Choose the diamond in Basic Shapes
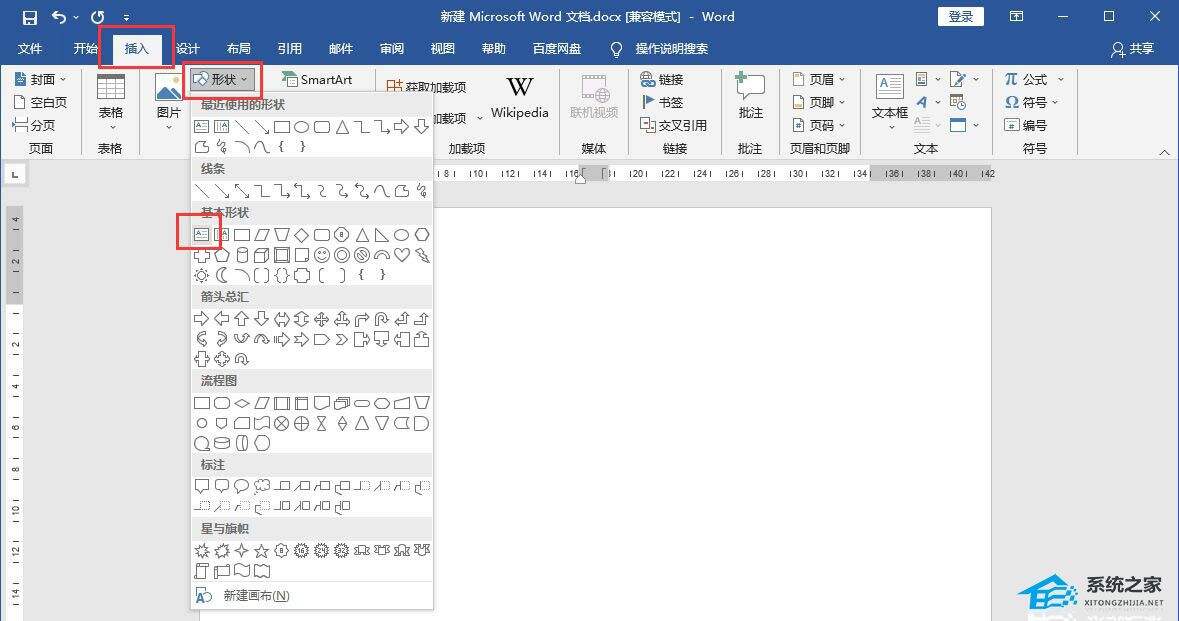 point(302,235)
